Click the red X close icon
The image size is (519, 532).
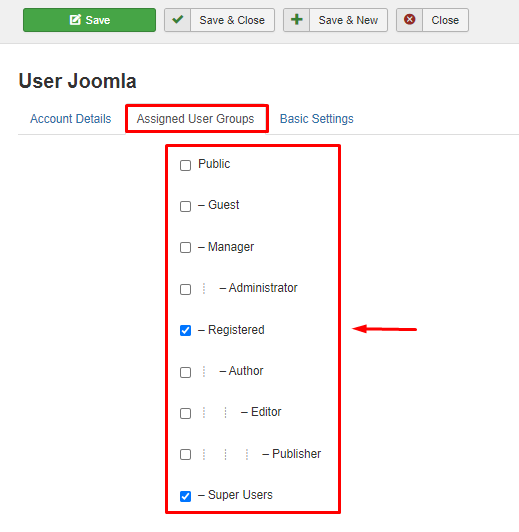[x=410, y=19]
